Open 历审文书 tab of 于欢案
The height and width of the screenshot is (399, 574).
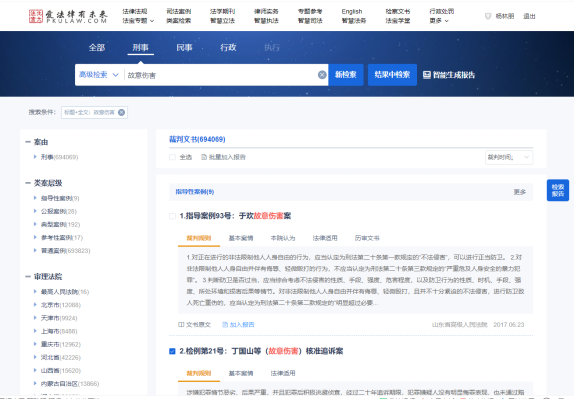pos(367,238)
